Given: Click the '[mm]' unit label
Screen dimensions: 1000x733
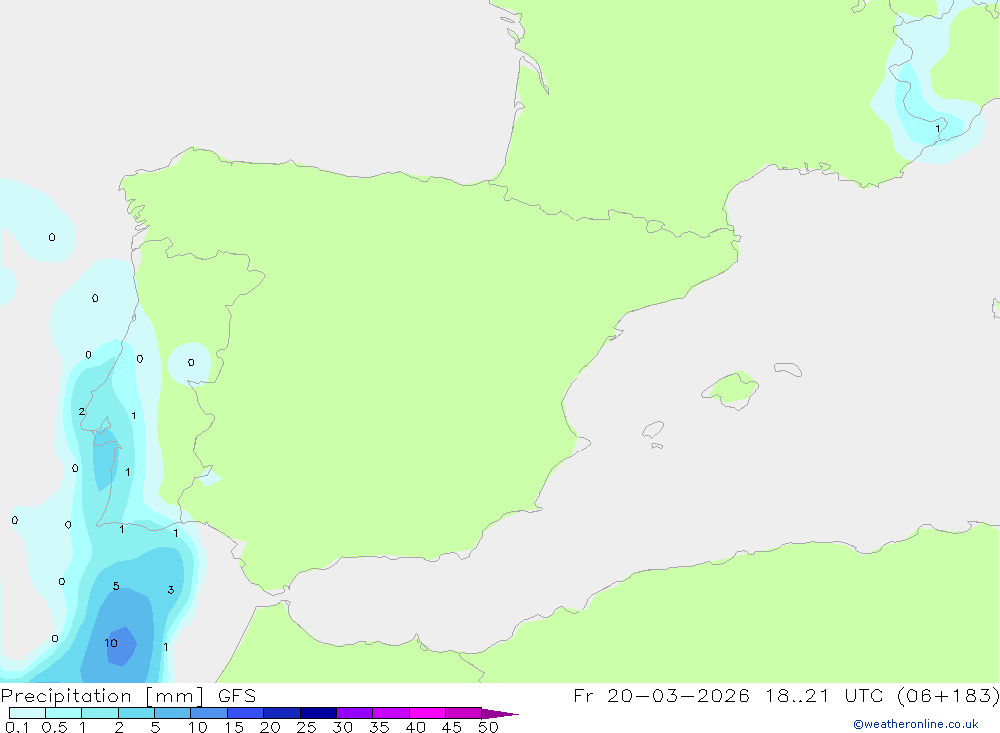Looking at the screenshot, I should (175, 696).
